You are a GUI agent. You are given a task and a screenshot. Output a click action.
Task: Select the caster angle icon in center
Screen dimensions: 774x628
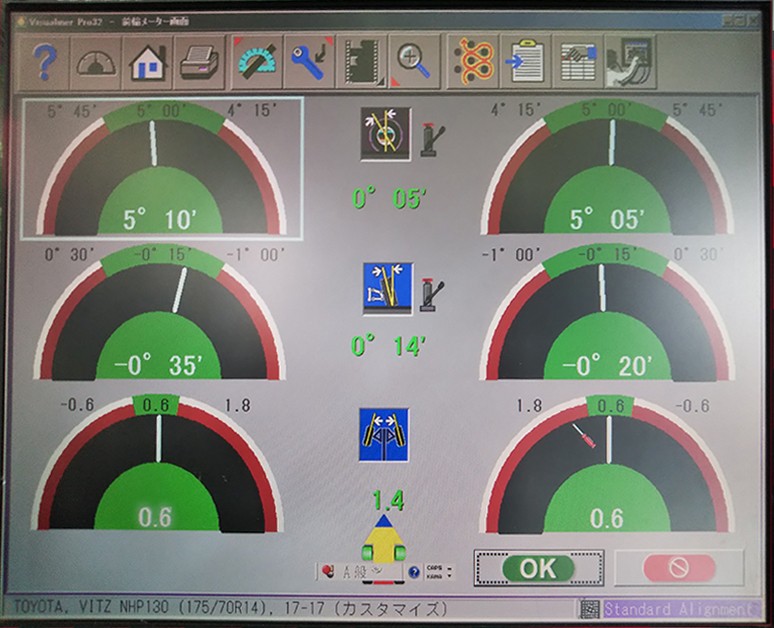(384, 134)
